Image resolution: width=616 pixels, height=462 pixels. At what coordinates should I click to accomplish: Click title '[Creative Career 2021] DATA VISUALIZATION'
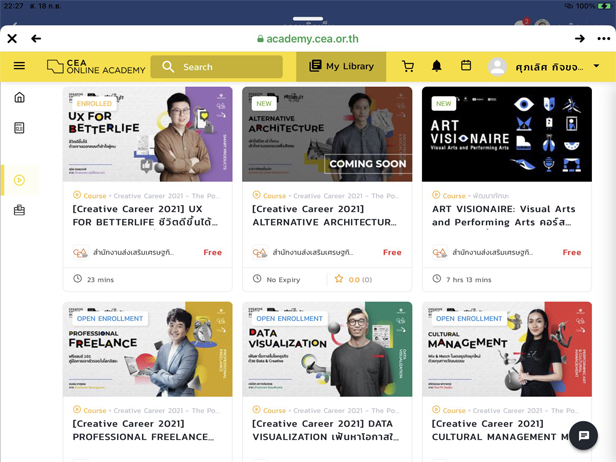(325, 430)
